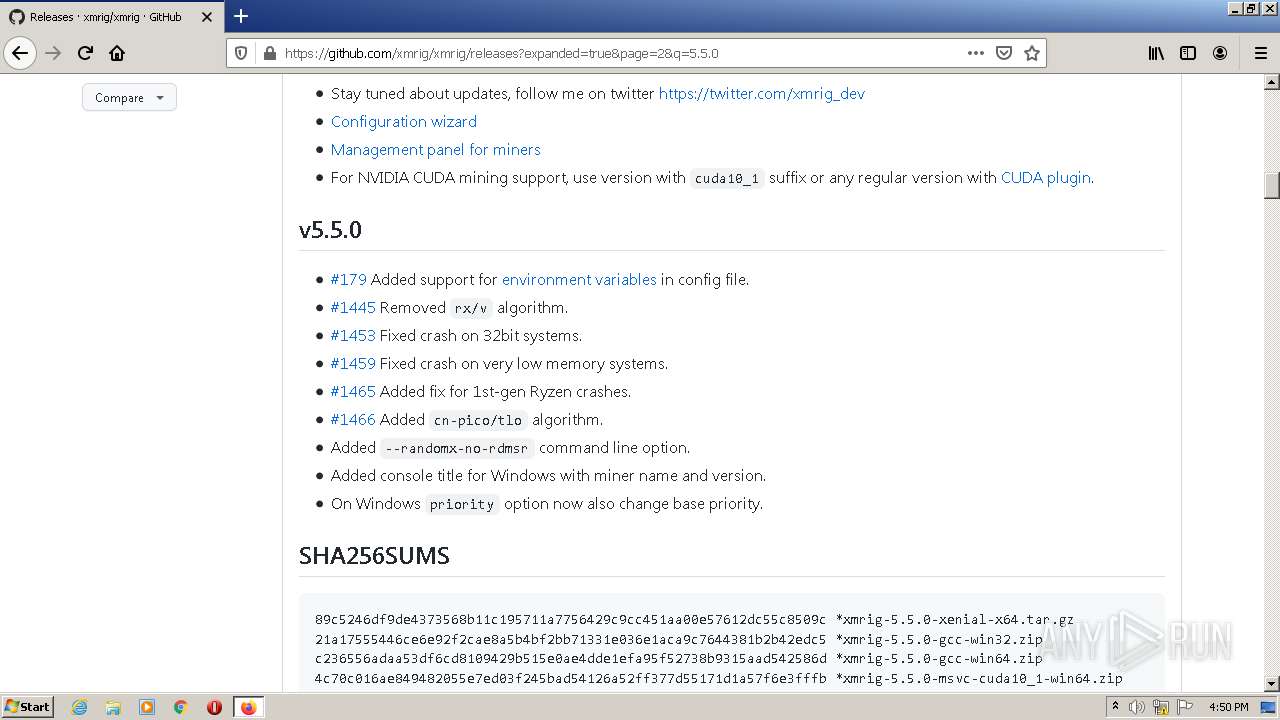
Task: Go back to the previous page
Action: pyautogui.click(x=20, y=53)
